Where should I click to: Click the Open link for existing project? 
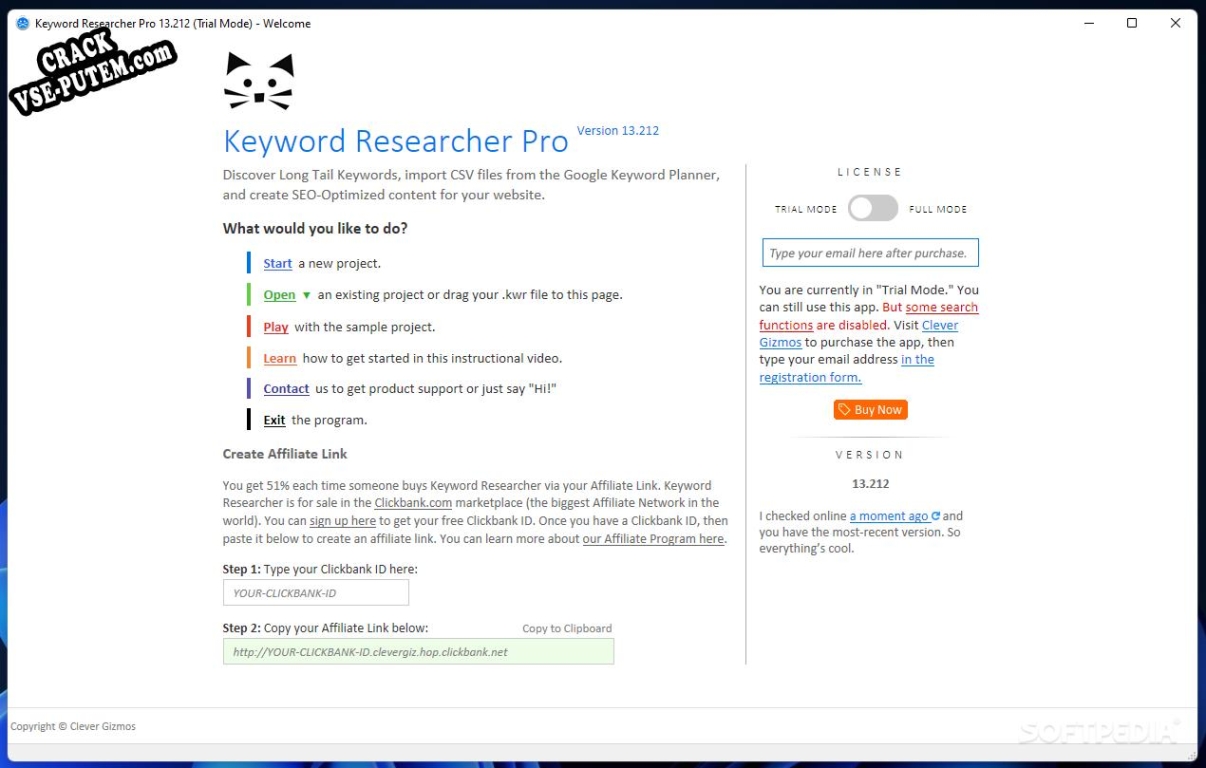pos(280,295)
